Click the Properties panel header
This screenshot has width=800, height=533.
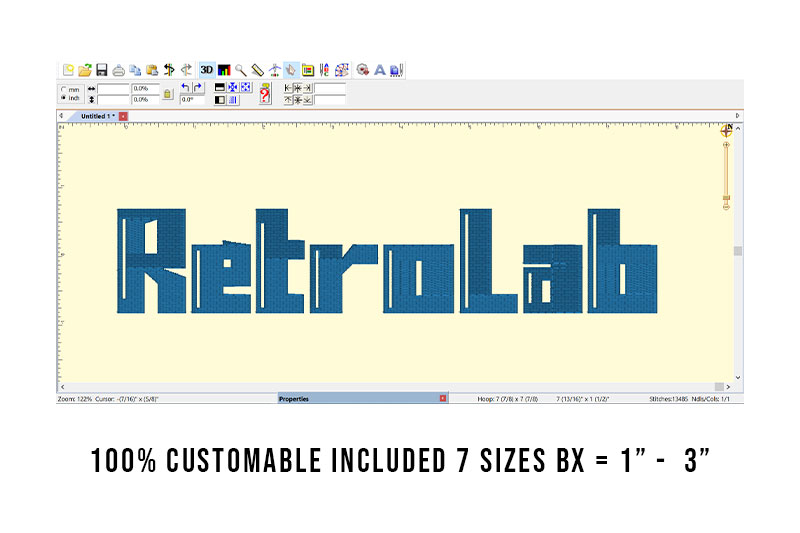coord(363,399)
